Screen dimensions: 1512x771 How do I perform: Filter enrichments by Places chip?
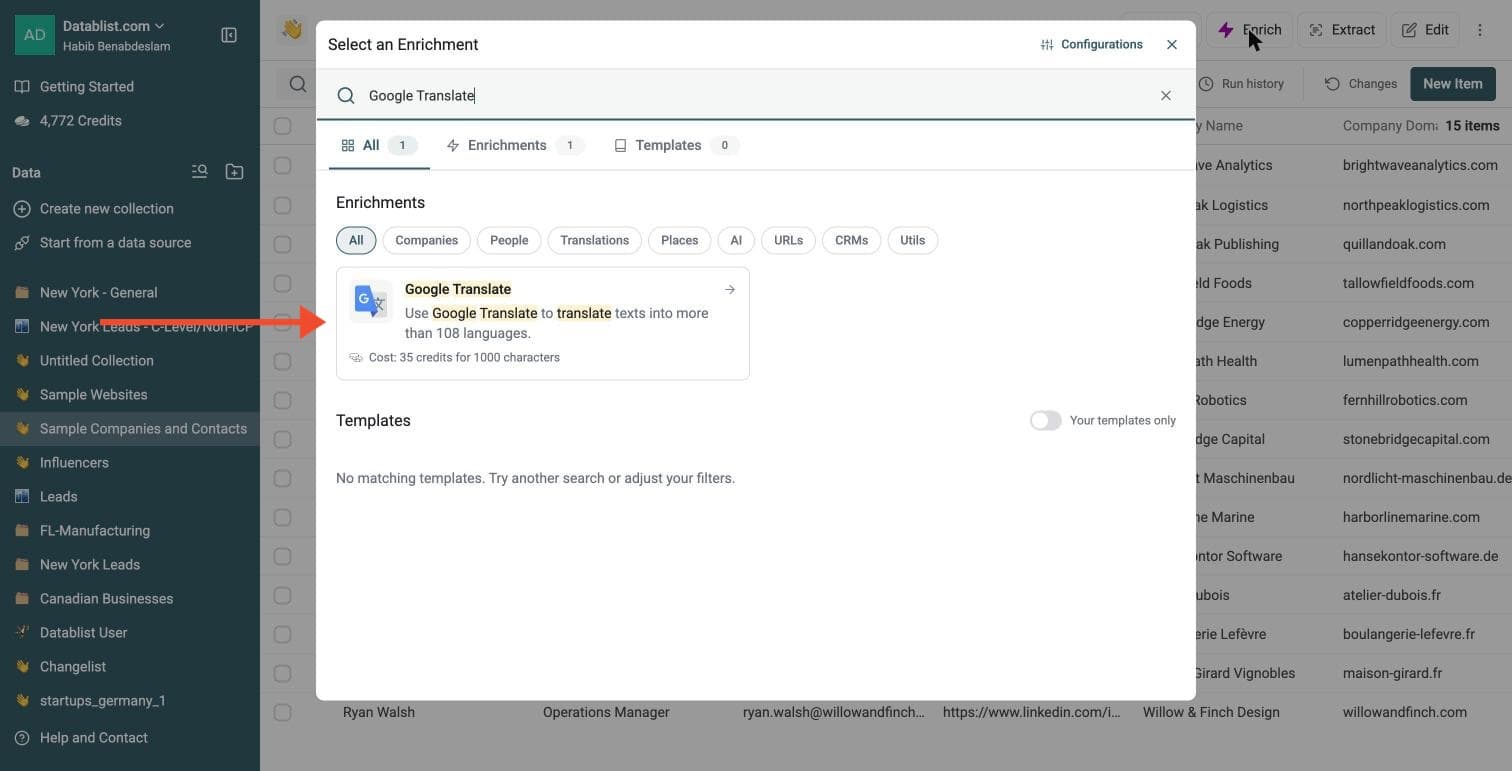pos(680,240)
